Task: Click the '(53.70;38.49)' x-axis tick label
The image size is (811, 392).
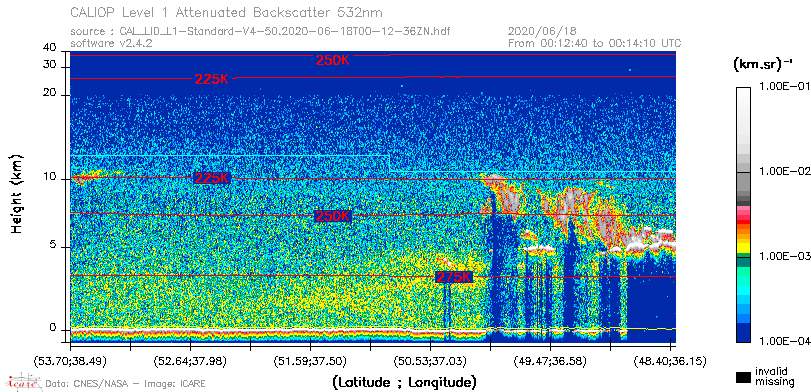Action: tap(70, 360)
